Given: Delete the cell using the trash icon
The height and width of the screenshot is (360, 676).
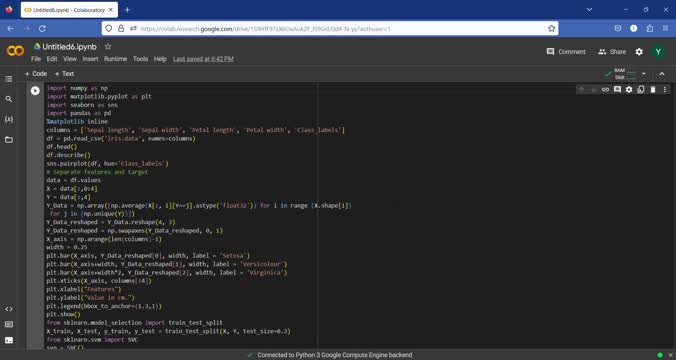Looking at the screenshot, I should pyautogui.click(x=653, y=90).
